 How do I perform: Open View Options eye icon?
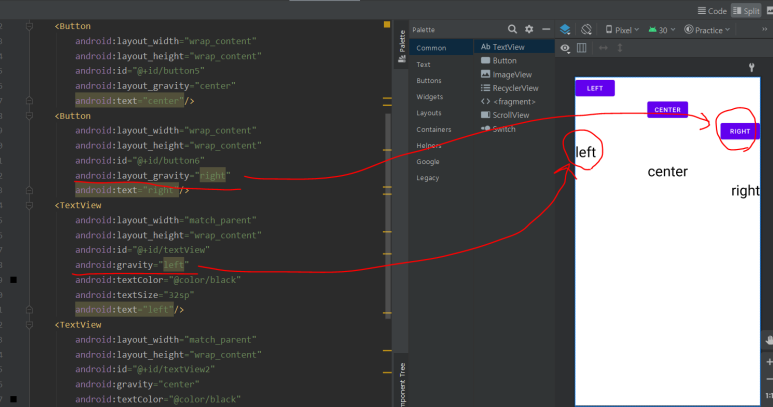[x=565, y=48]
